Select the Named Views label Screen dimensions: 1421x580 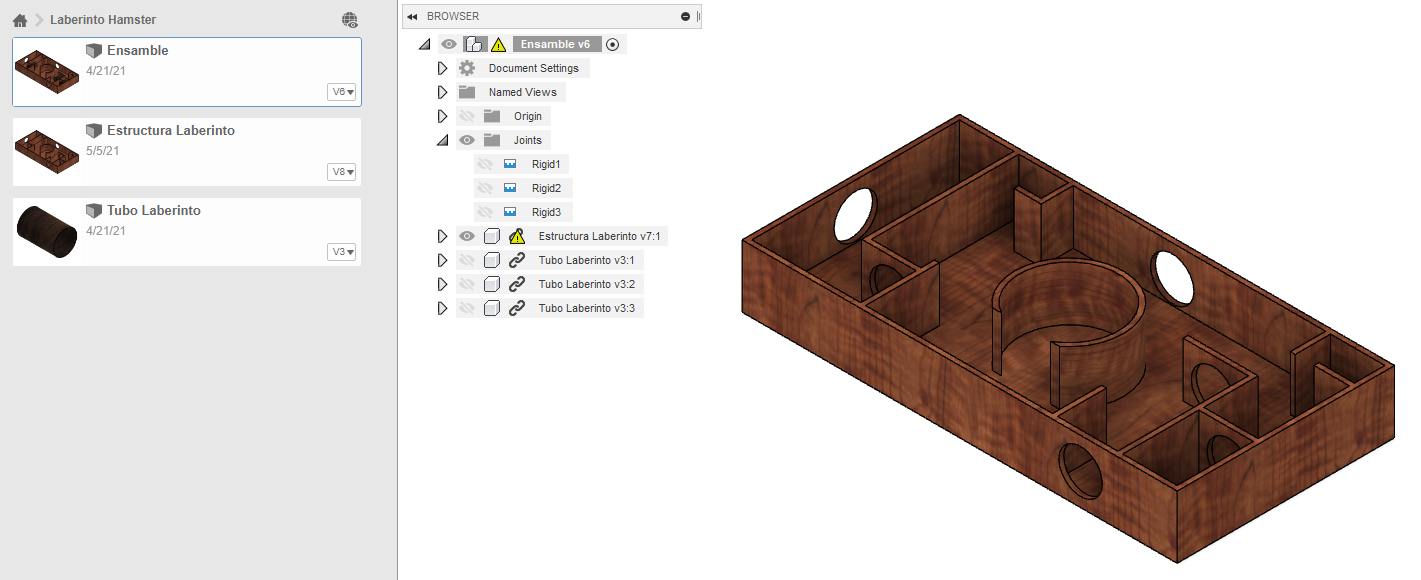tap(523, 92)
